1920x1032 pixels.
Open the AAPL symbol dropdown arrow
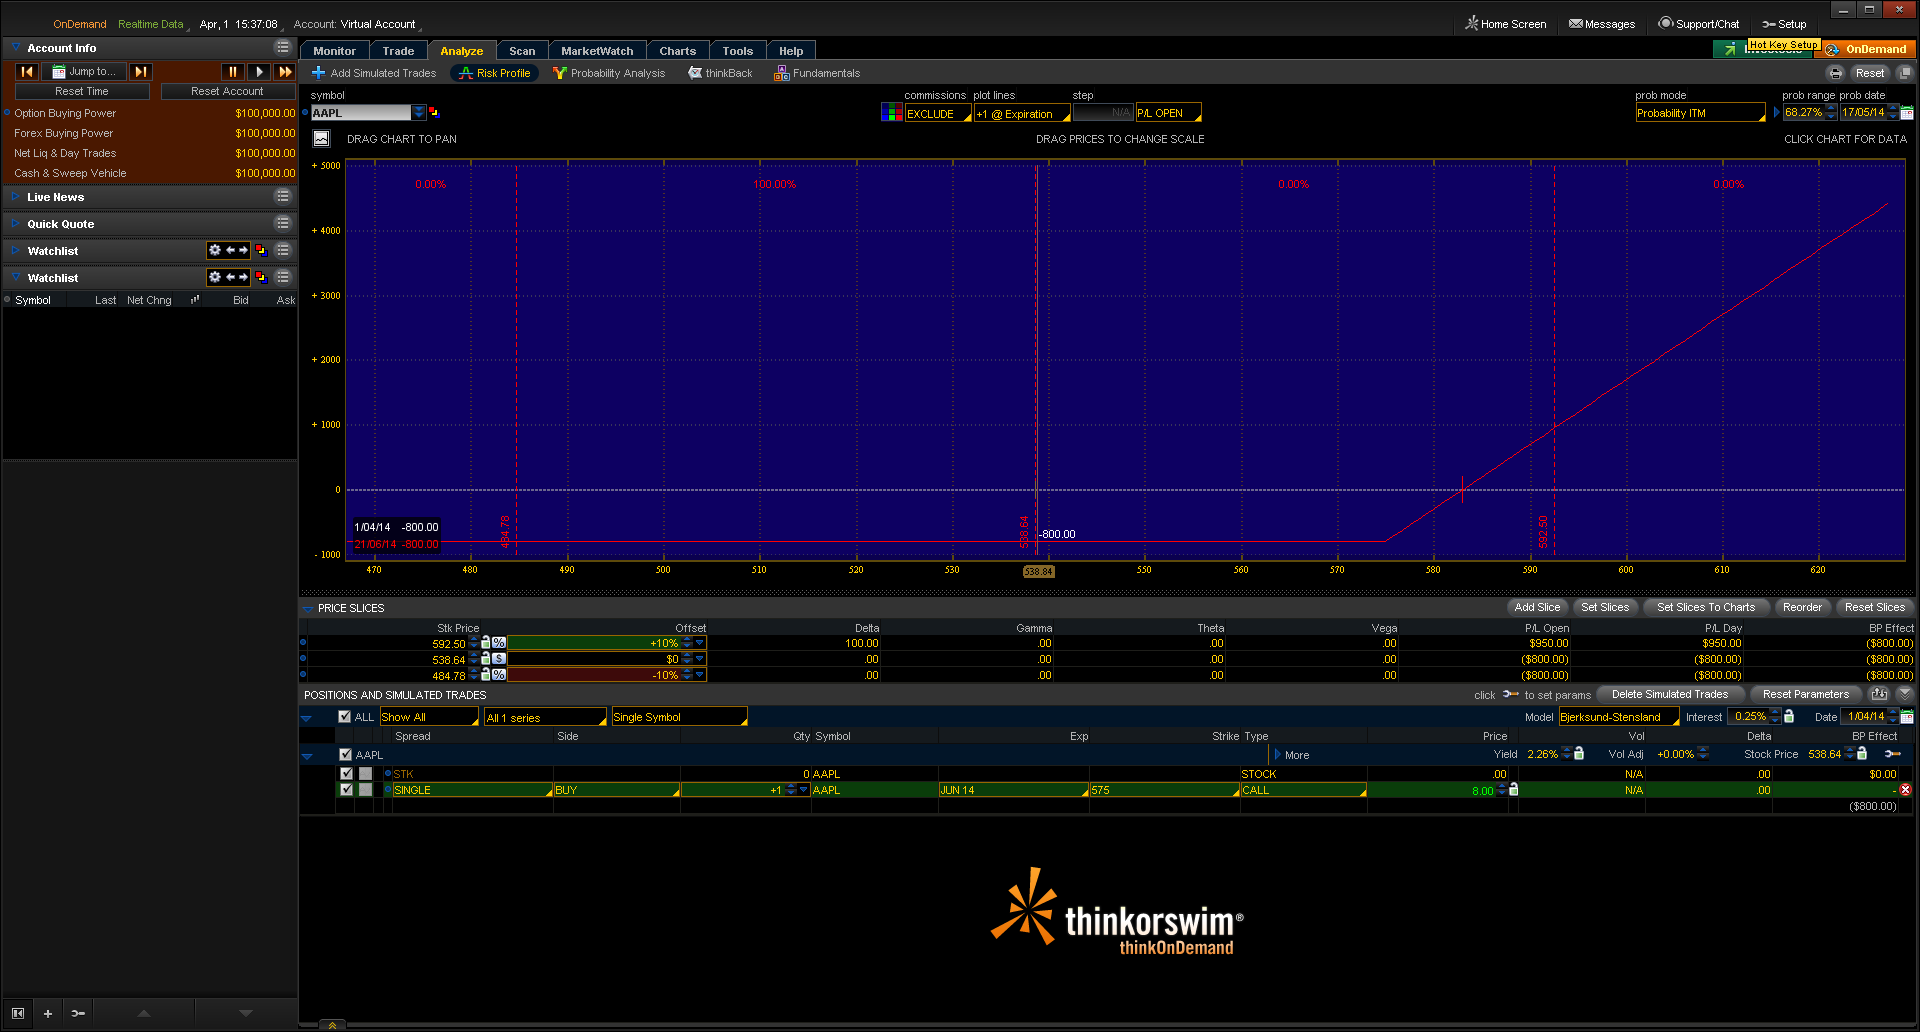(x=418, y=113)
